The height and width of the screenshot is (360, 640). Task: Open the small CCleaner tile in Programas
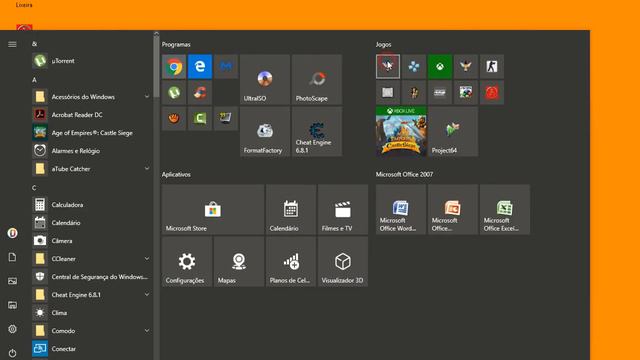coord(200,93)
